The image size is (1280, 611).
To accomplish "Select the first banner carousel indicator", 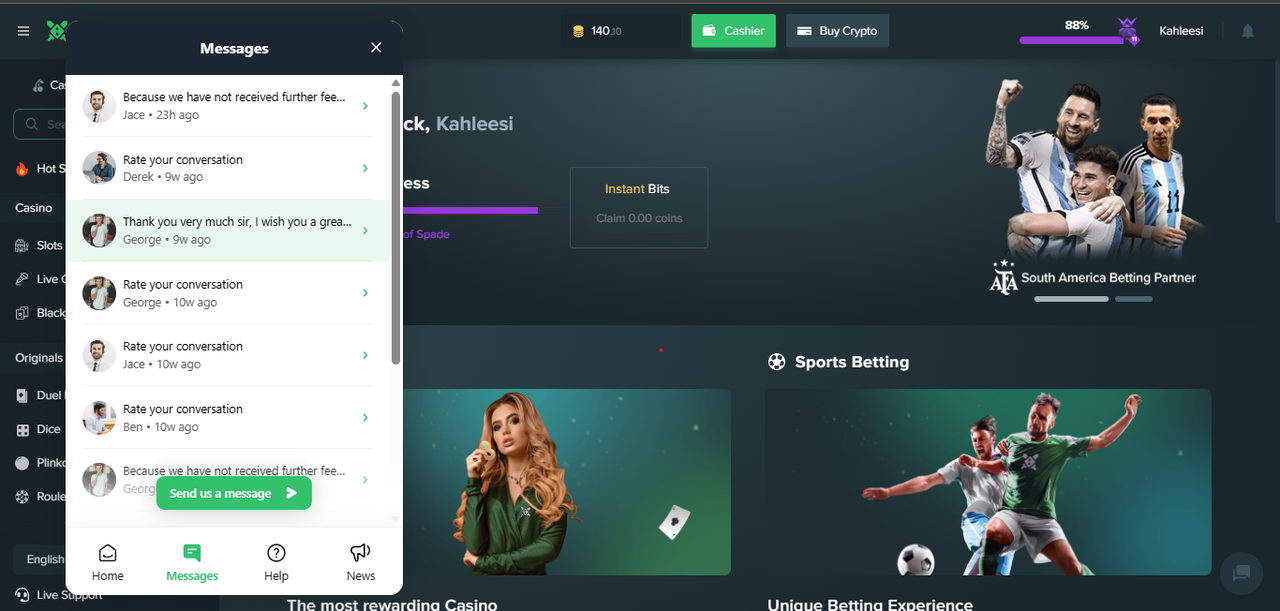I will click(x=1071, y=299).
